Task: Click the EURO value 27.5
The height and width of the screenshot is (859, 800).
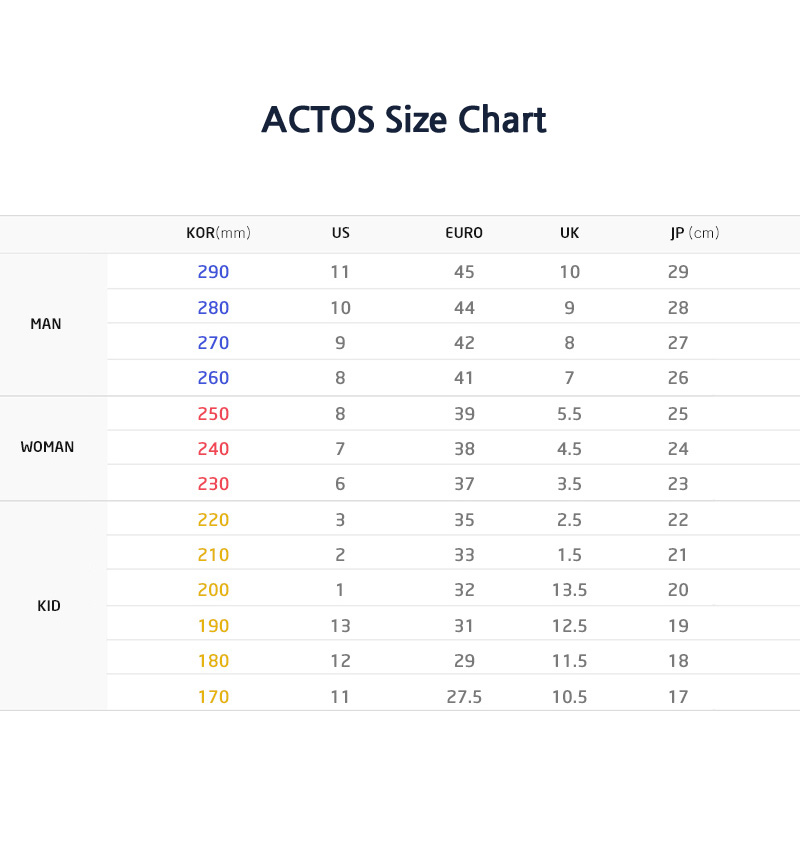Action: pos(464,697)
